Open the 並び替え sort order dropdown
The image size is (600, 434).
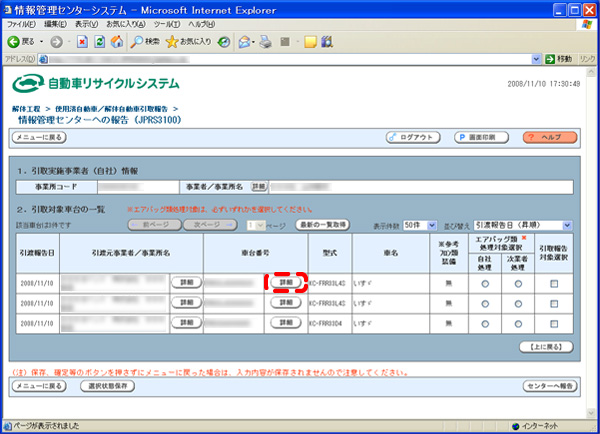tap(523, 225)
